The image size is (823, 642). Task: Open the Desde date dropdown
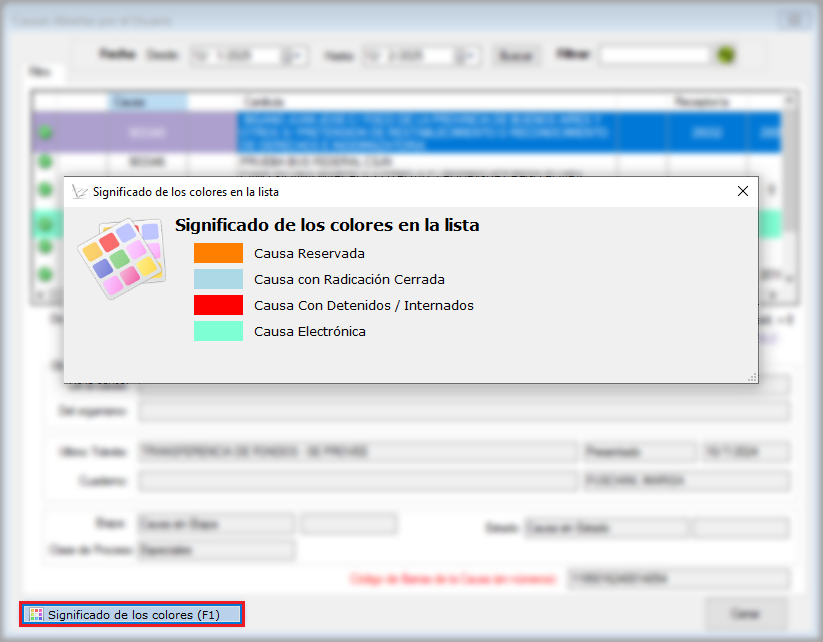pos(296,56)
